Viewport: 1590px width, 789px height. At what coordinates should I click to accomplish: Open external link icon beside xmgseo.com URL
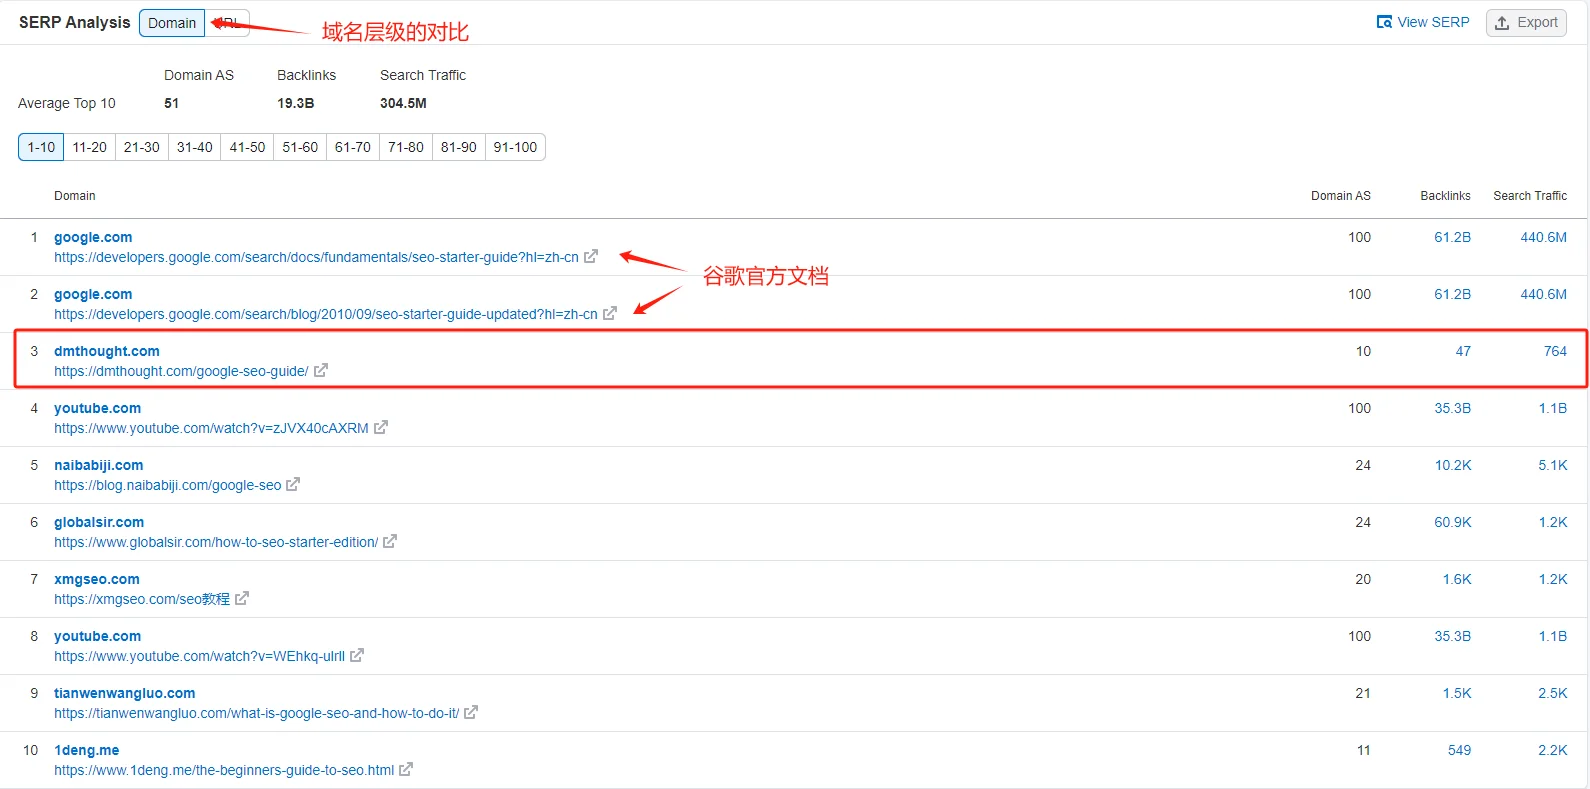coord(242,599)
